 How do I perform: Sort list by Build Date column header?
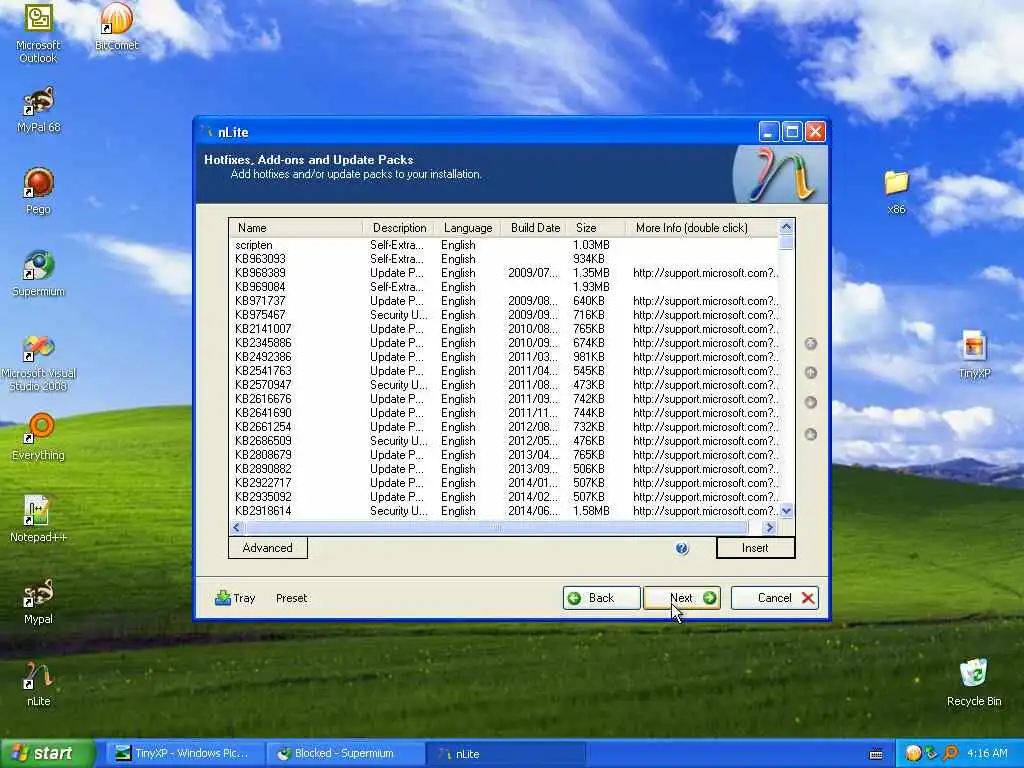click(534, 228)
